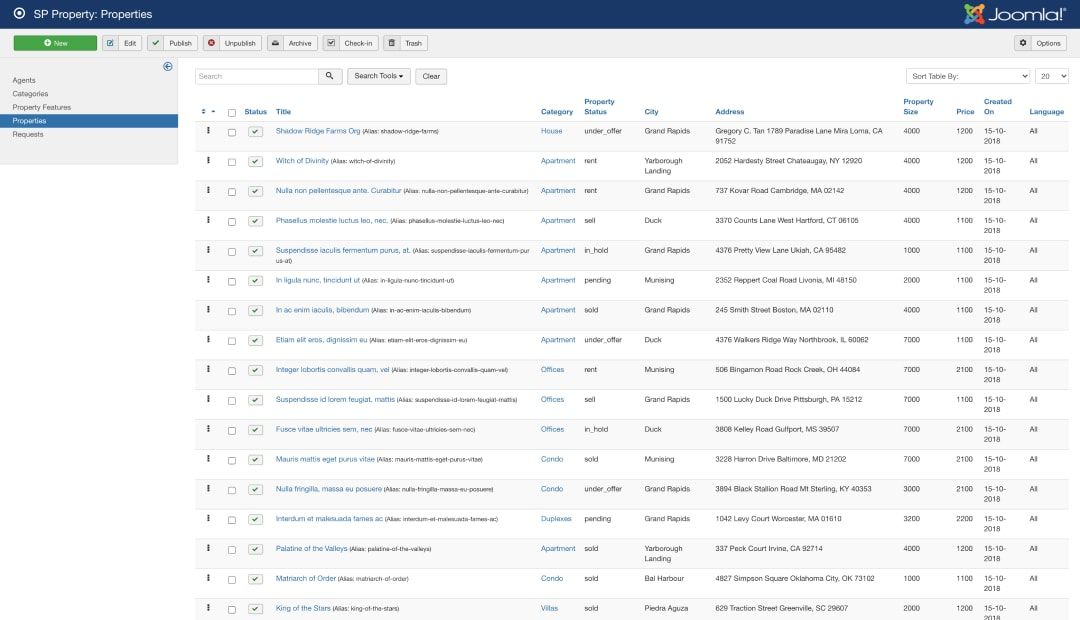Viewport: 1080px width, 620px height.
Task: Sort by City column header
Action: click(651, 112)
